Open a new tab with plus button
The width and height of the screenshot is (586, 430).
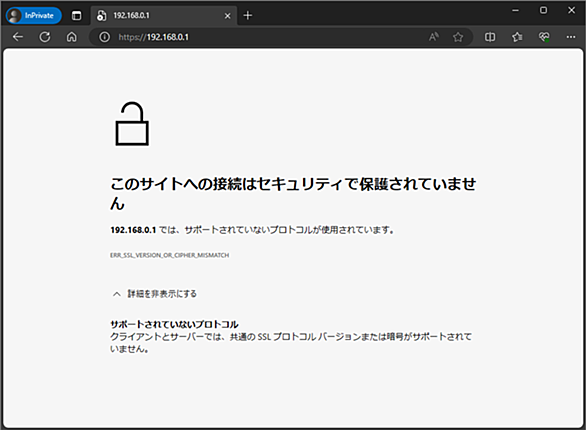click(247, 15)
